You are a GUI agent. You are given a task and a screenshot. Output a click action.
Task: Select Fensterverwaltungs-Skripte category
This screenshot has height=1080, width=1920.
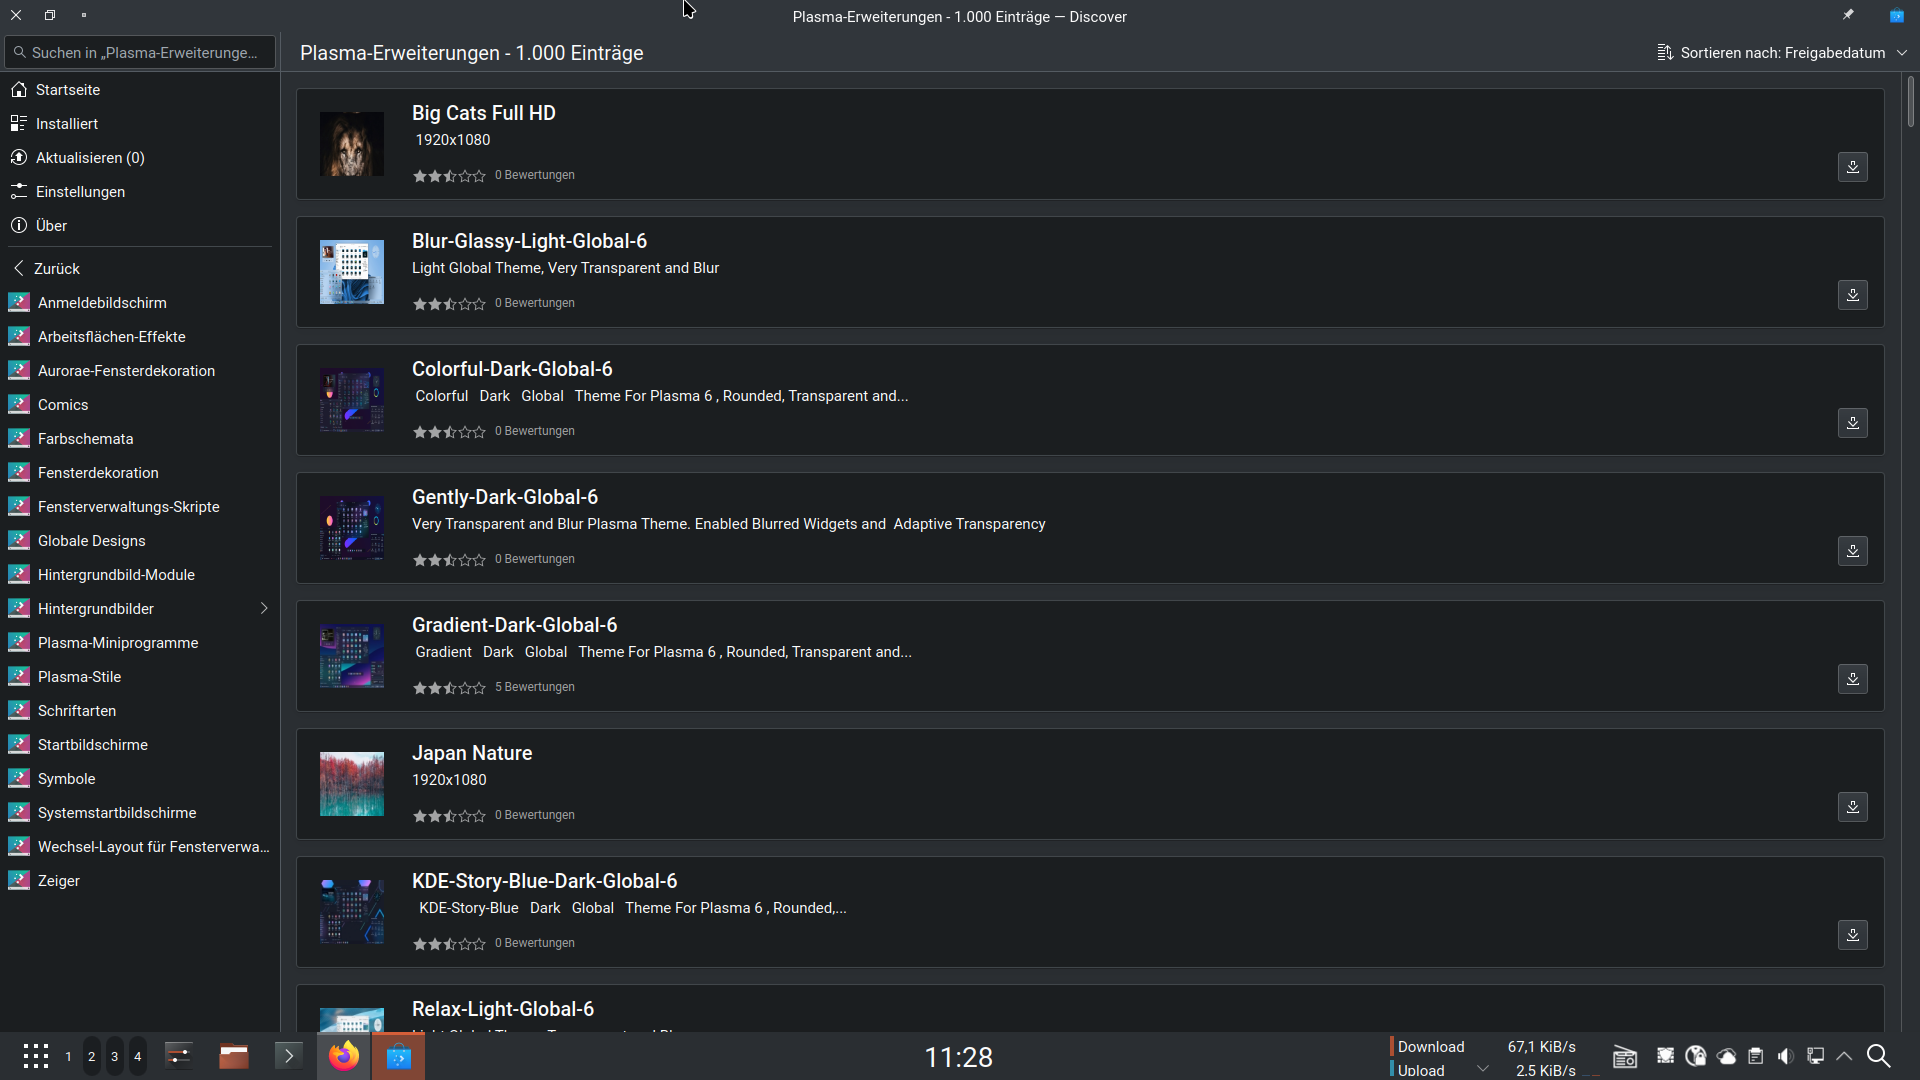(140, 507)
